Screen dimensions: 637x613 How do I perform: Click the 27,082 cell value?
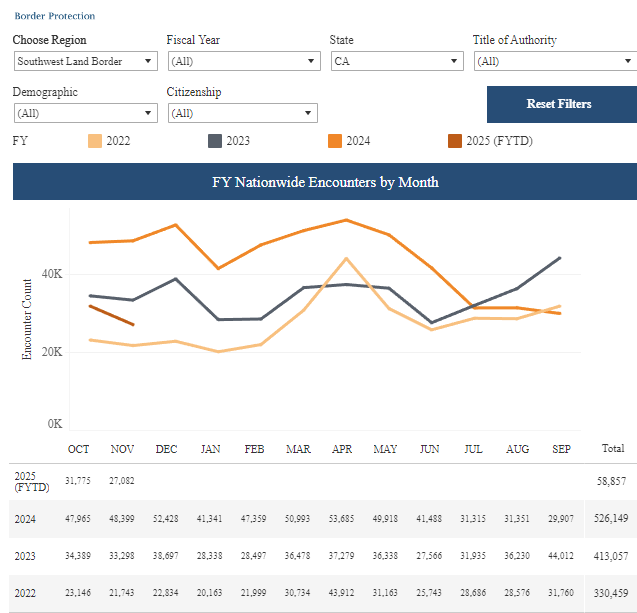(122, 481)
